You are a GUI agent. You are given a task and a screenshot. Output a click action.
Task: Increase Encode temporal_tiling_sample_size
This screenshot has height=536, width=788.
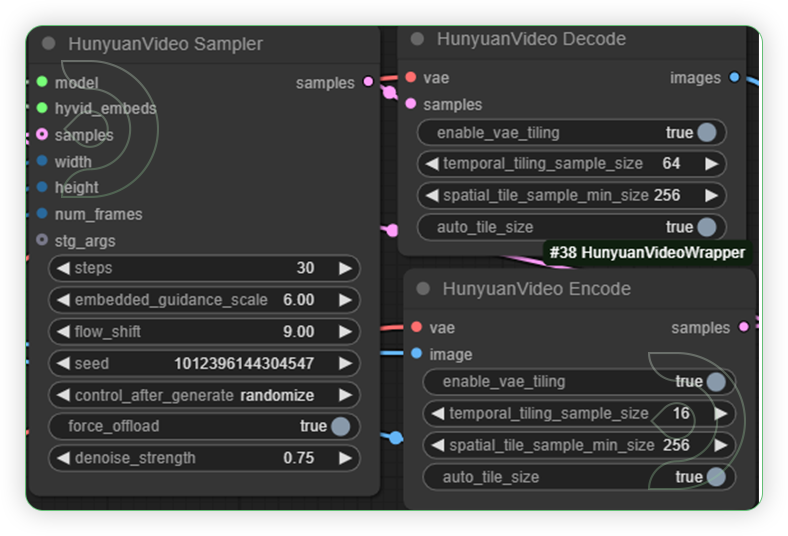coord(721,413)
